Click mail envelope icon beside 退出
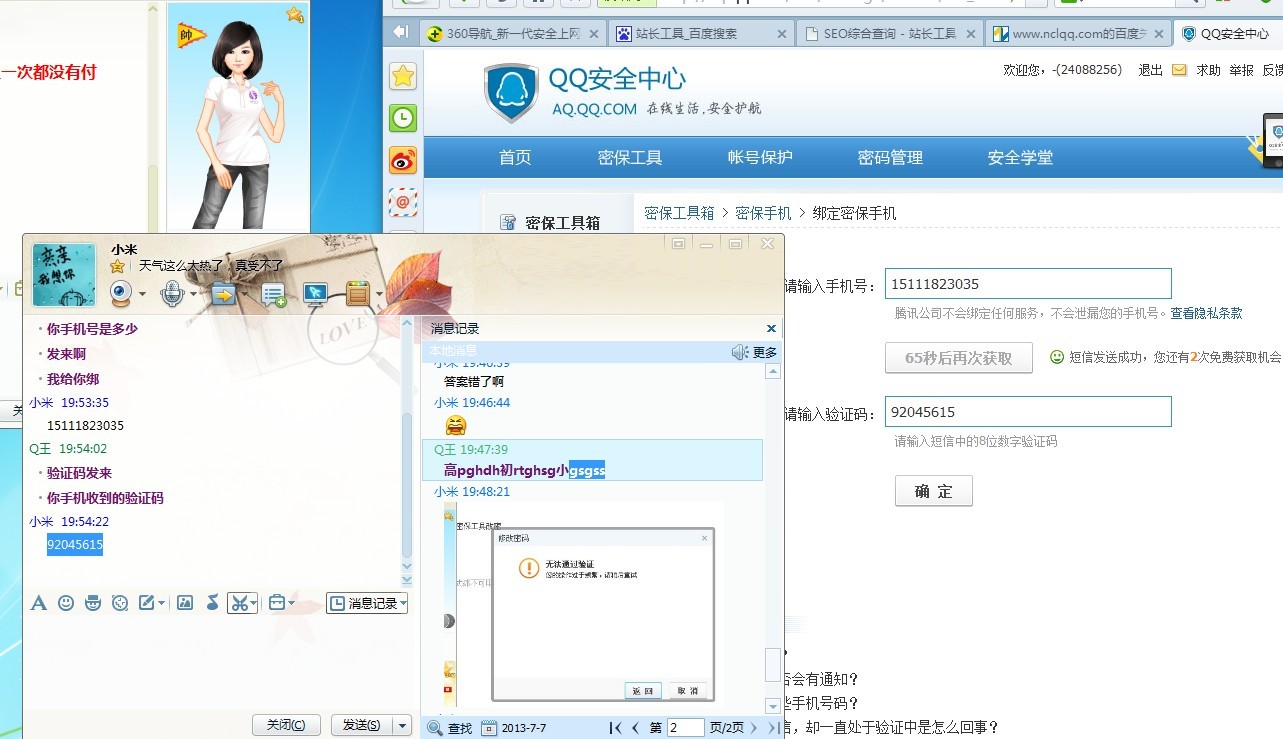1283x739 pixels. [1179, 70]
